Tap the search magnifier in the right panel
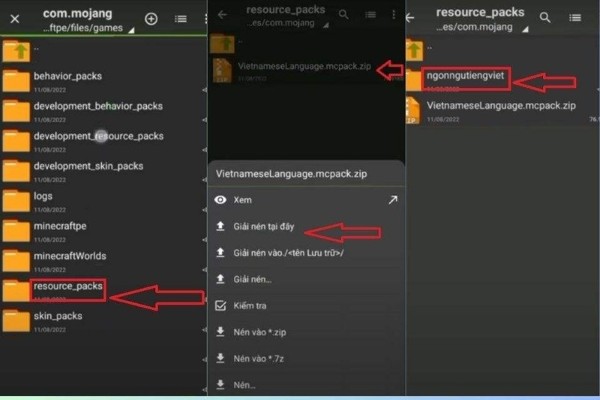The image size is (600, 400). (x=545, y=17)
